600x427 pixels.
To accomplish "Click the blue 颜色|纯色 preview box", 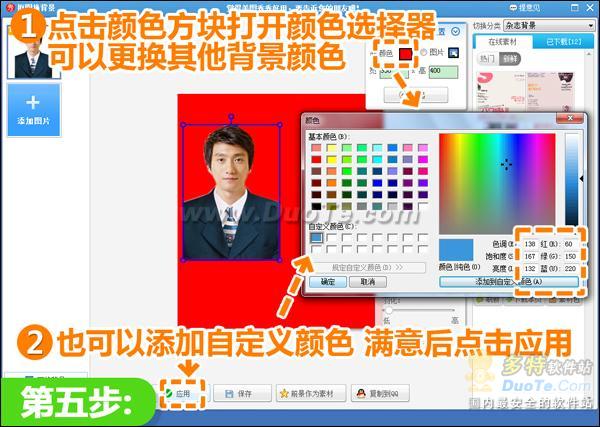I will 456,250.
